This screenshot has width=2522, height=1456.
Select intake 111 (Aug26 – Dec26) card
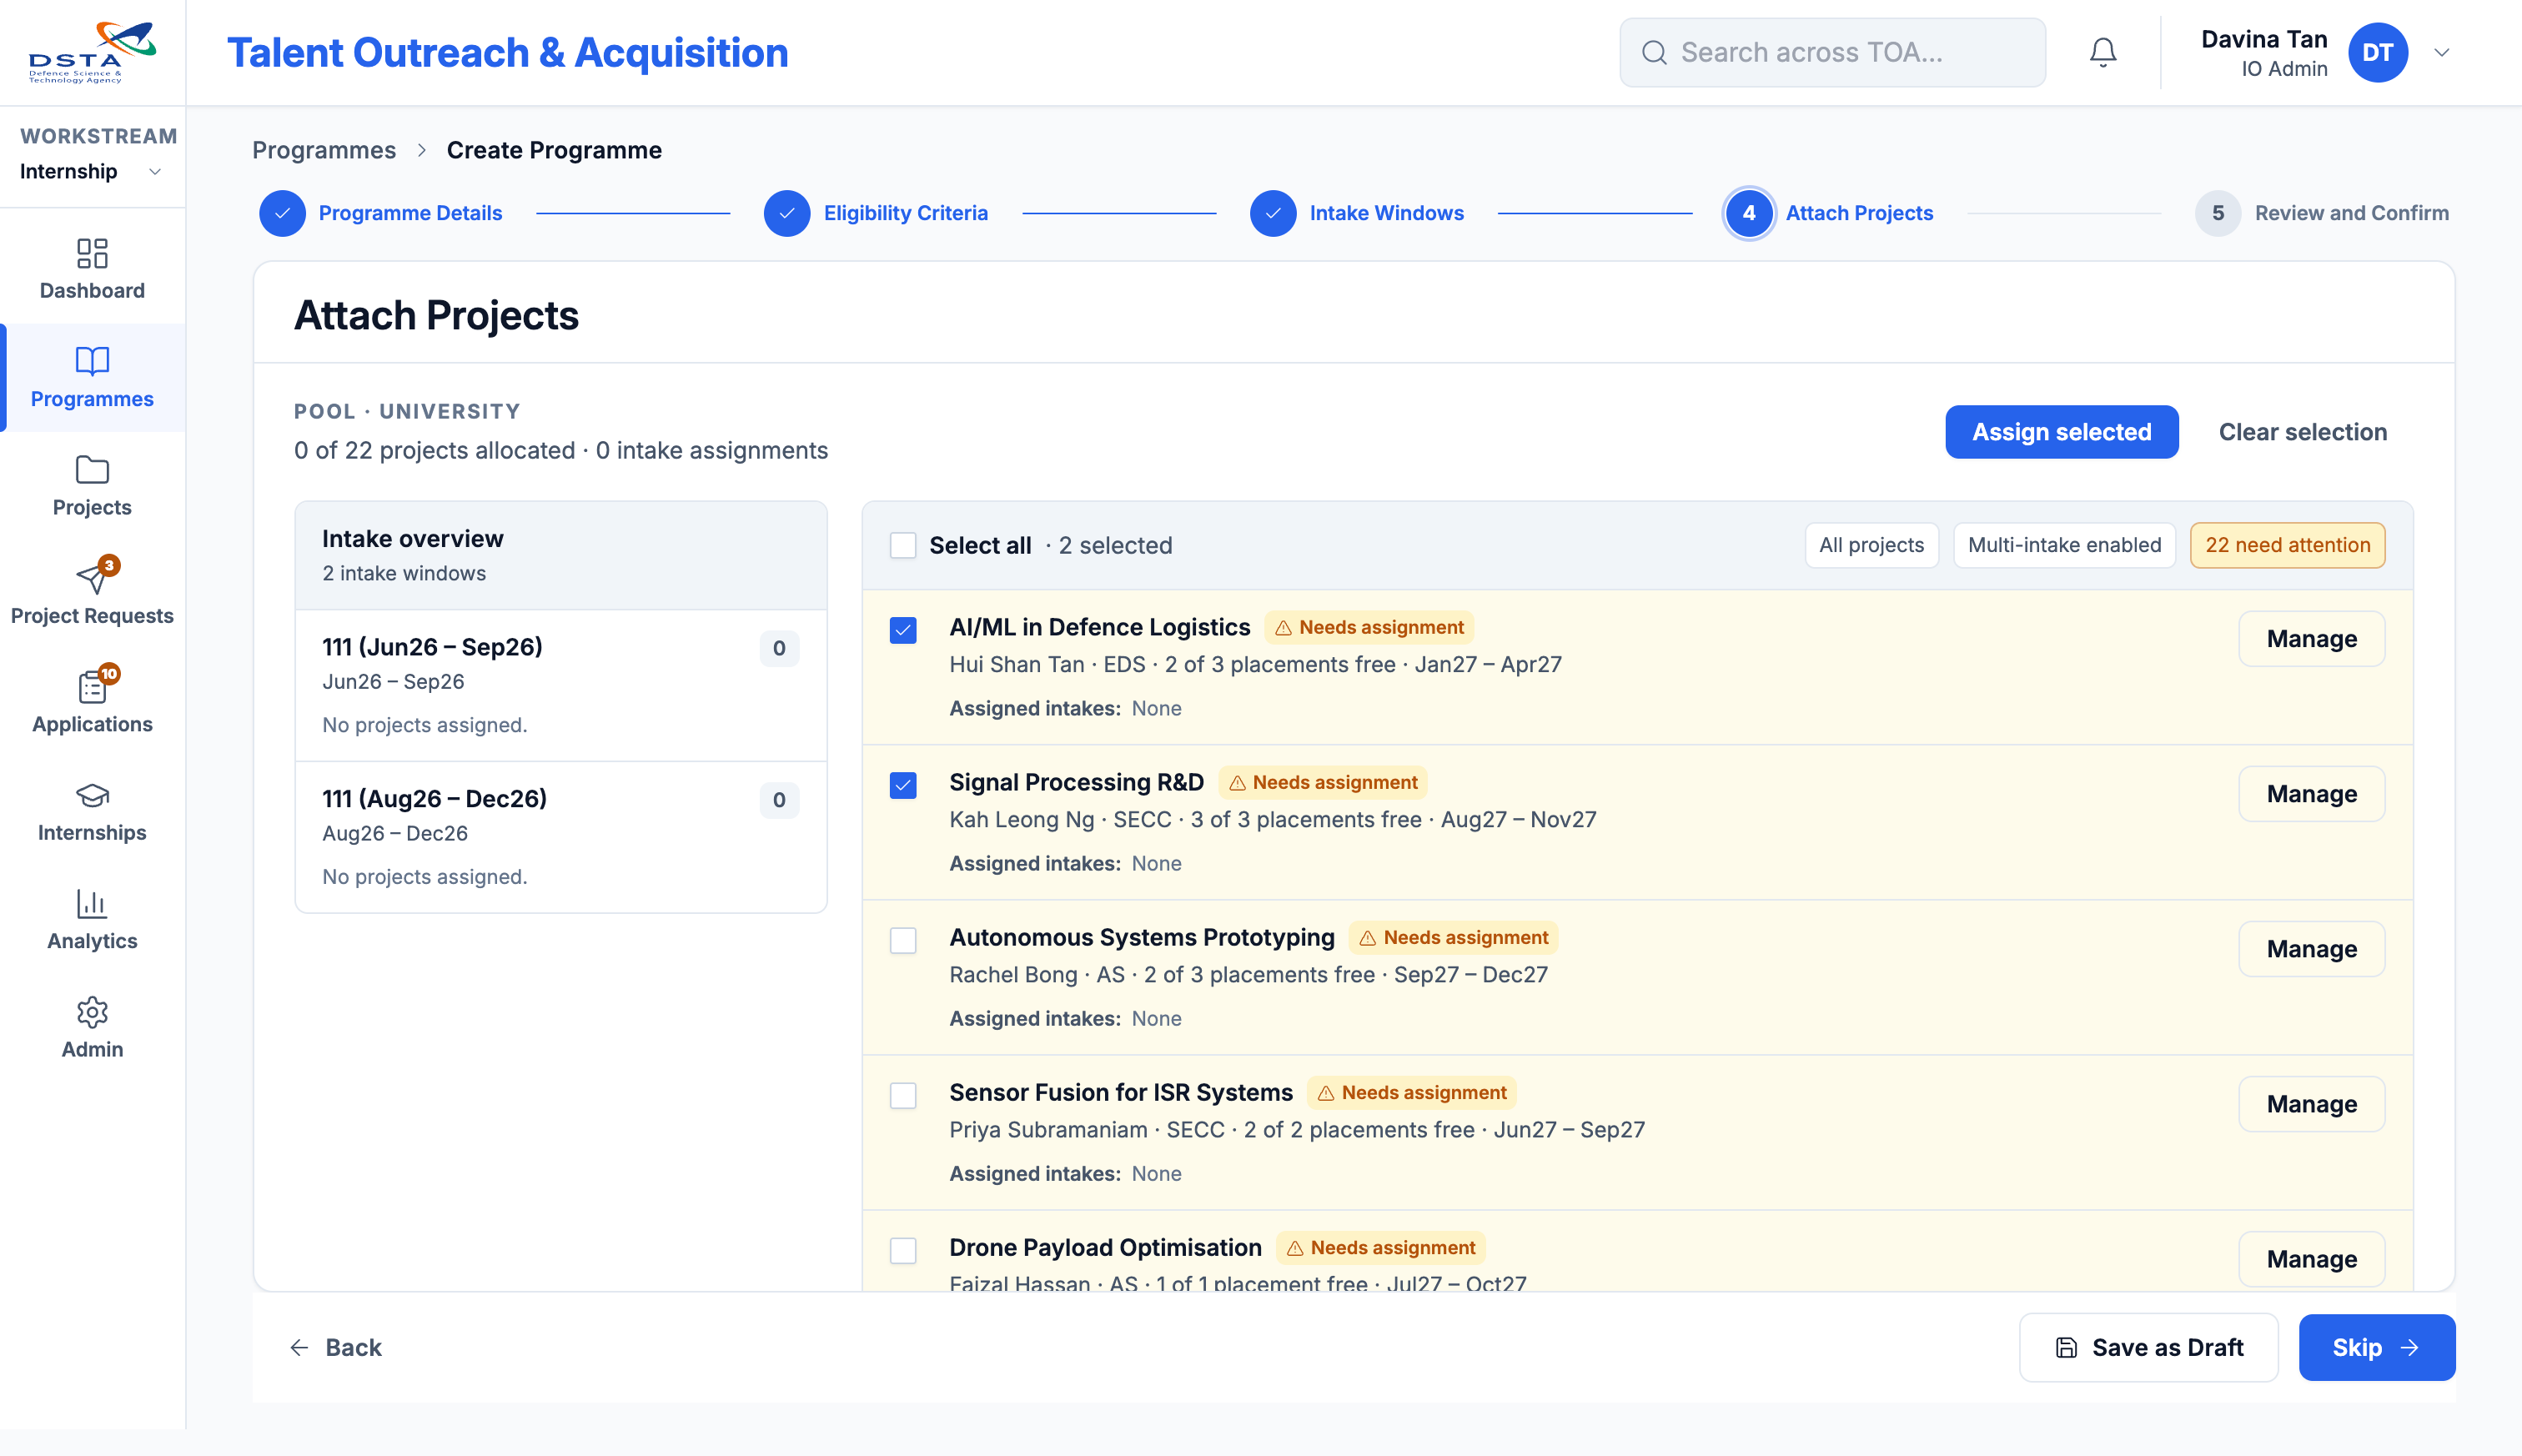coord(561,838)
